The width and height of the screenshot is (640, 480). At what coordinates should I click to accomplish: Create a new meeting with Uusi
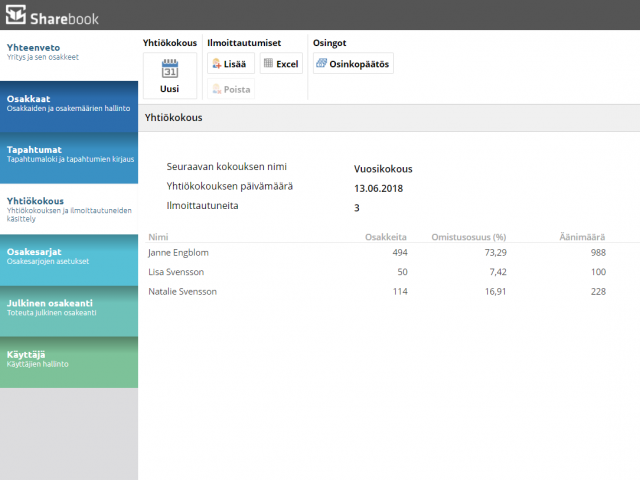coord(170,76)
